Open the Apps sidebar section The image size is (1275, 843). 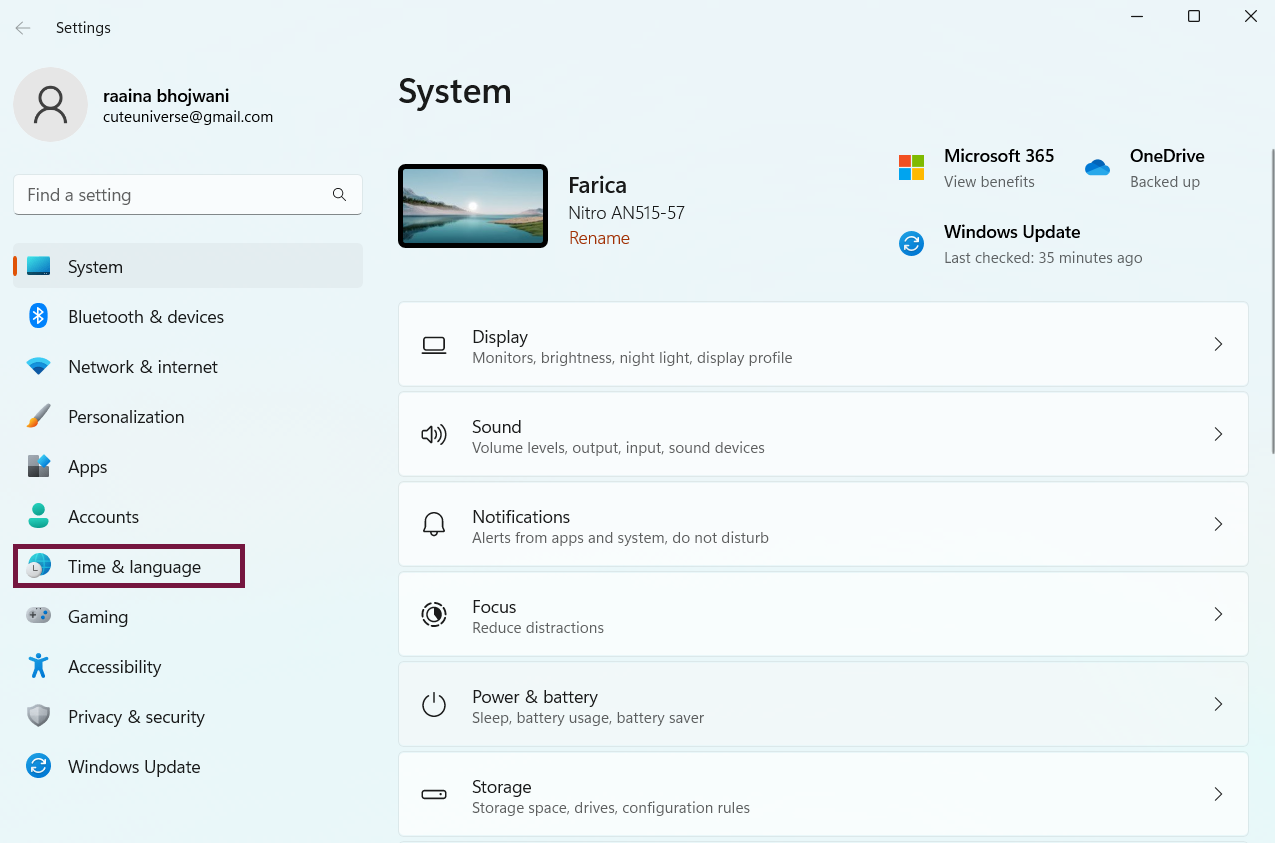pos(88,467)
